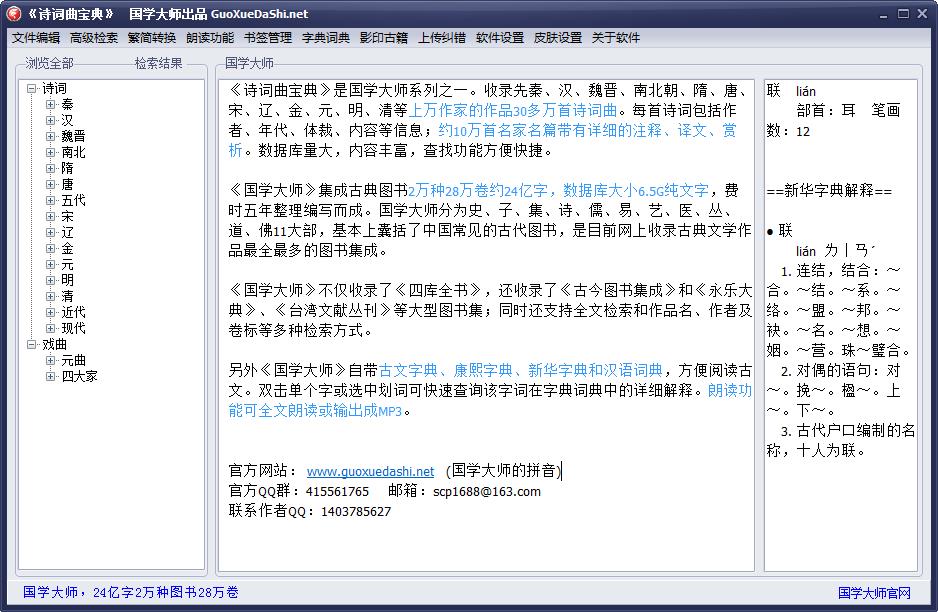Click 国学大师官网 link in status bar
The height and width of the screenshot is (612, 938).
[x=874, y=593]
